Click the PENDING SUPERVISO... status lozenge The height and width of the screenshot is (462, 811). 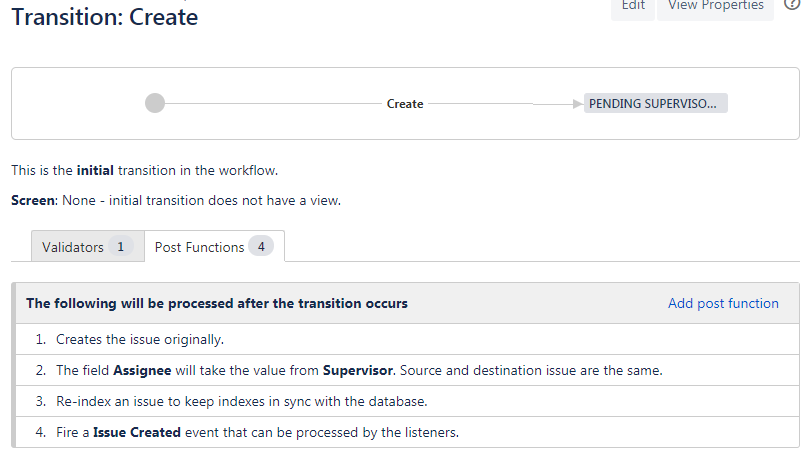[655, 103]
